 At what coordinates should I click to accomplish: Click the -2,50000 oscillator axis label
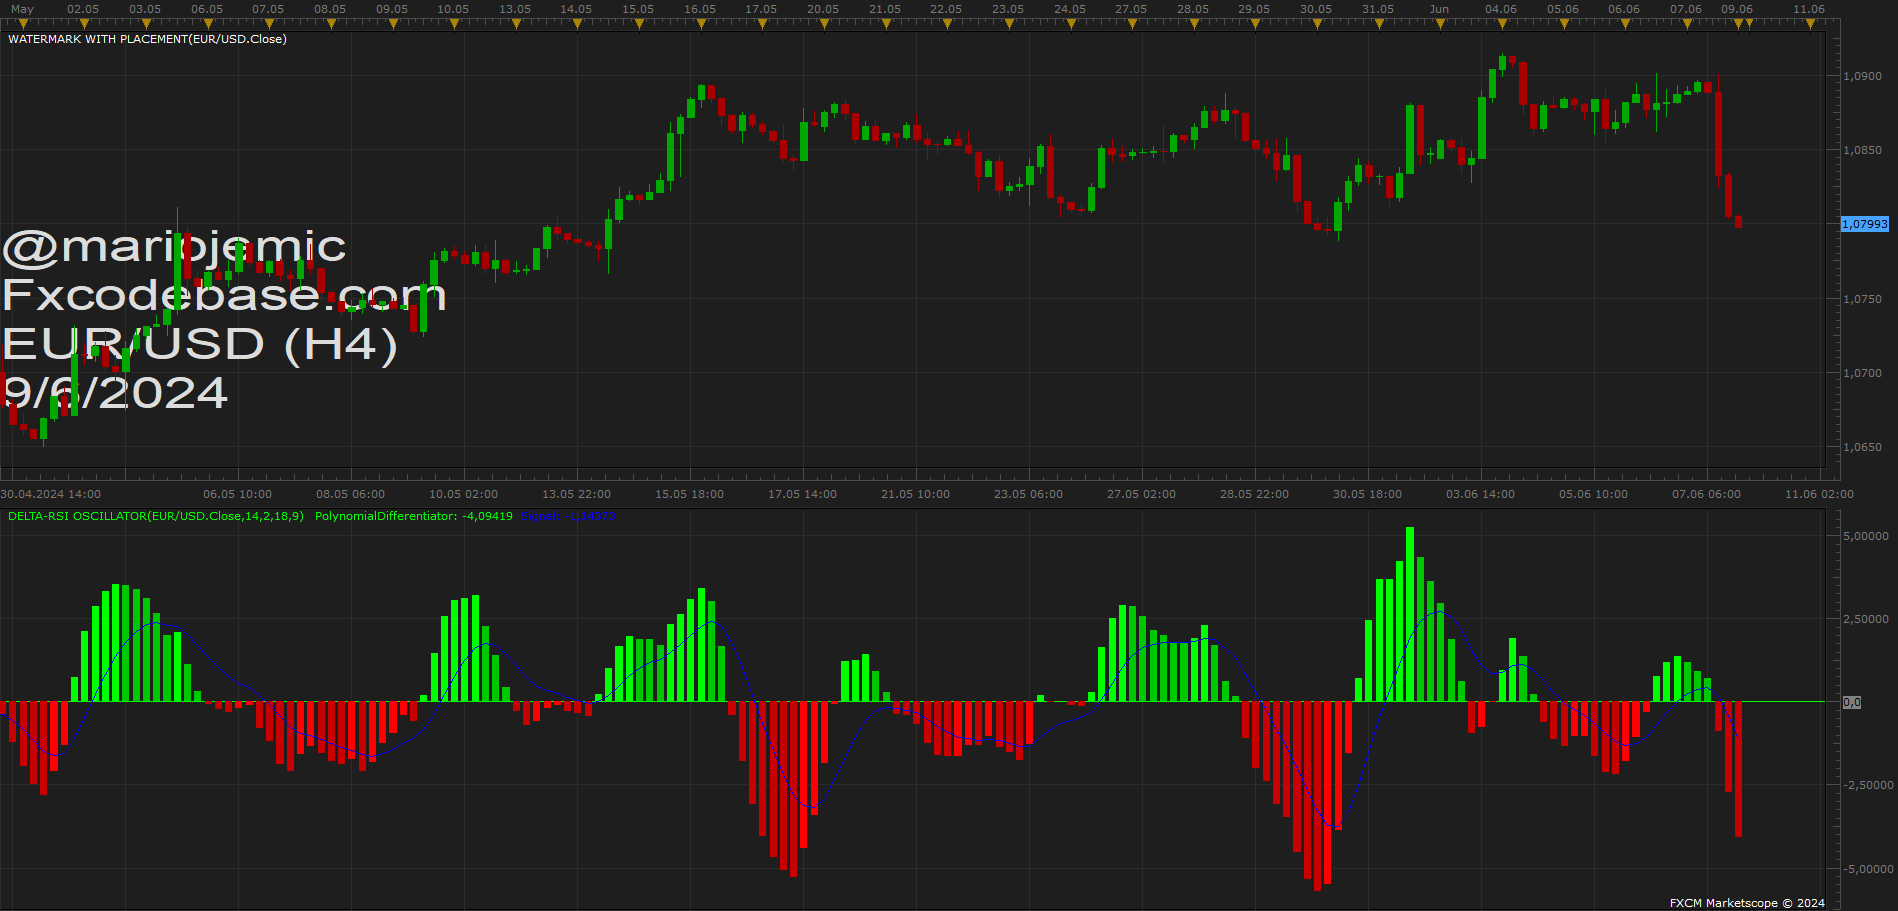1866,785
